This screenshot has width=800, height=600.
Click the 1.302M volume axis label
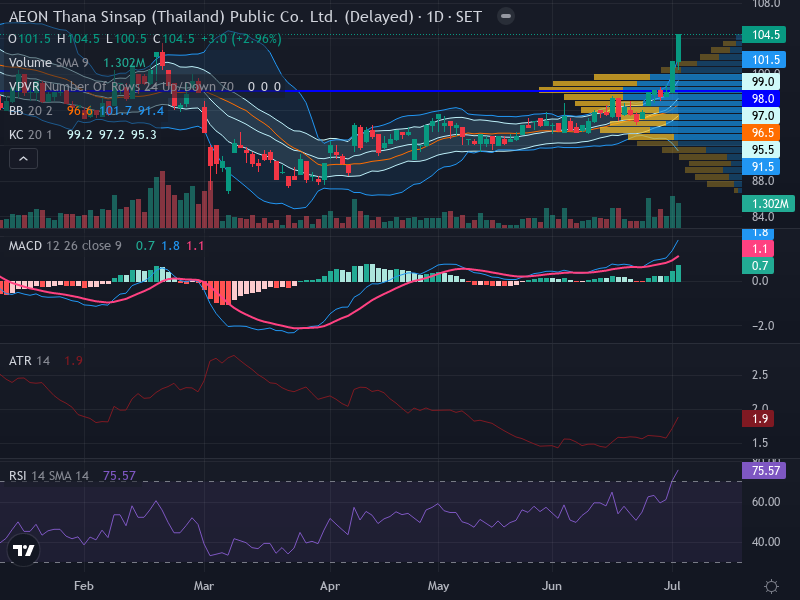tap(768, 204)
